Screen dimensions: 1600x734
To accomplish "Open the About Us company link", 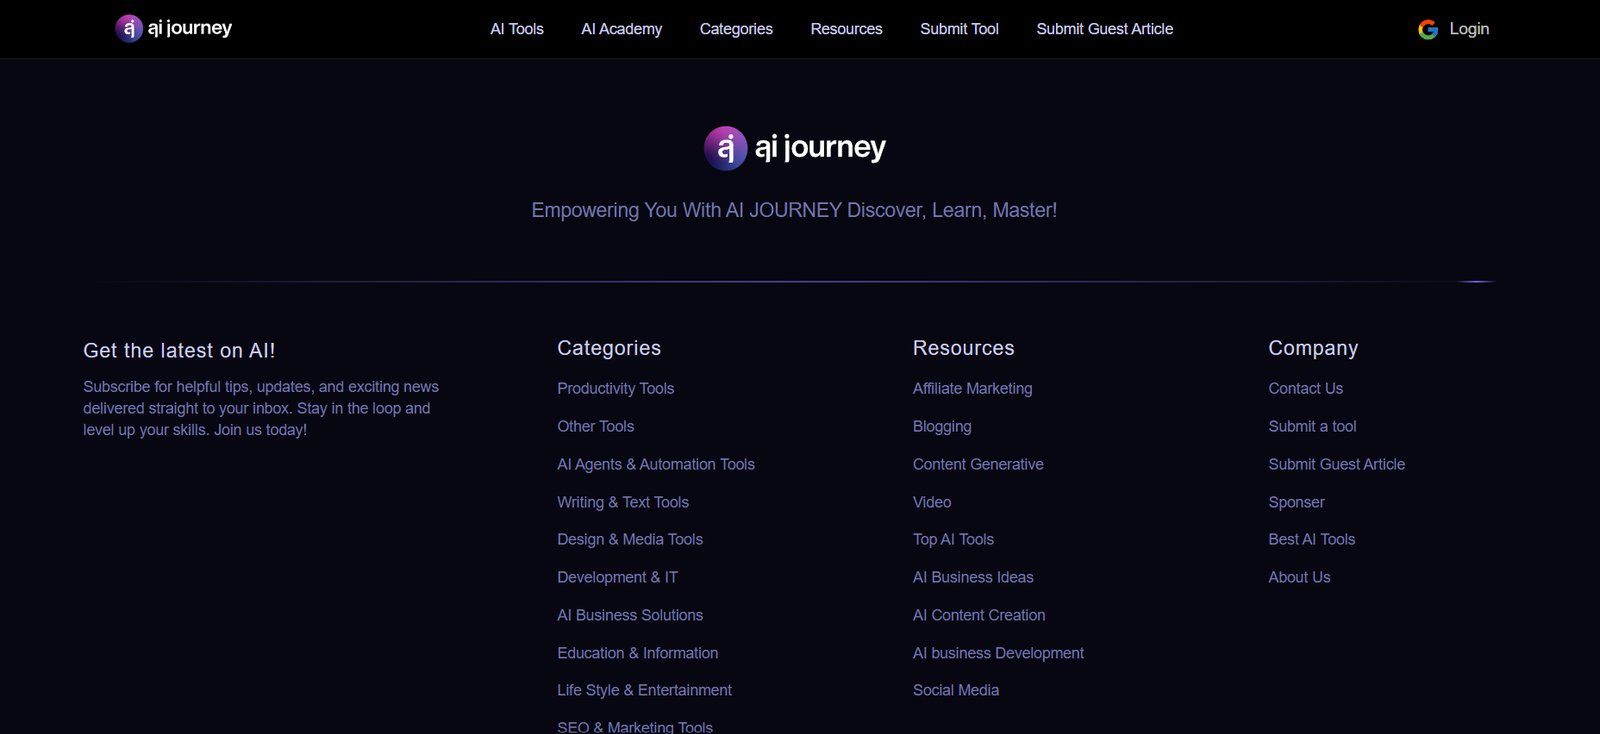I will [1300, 577].
